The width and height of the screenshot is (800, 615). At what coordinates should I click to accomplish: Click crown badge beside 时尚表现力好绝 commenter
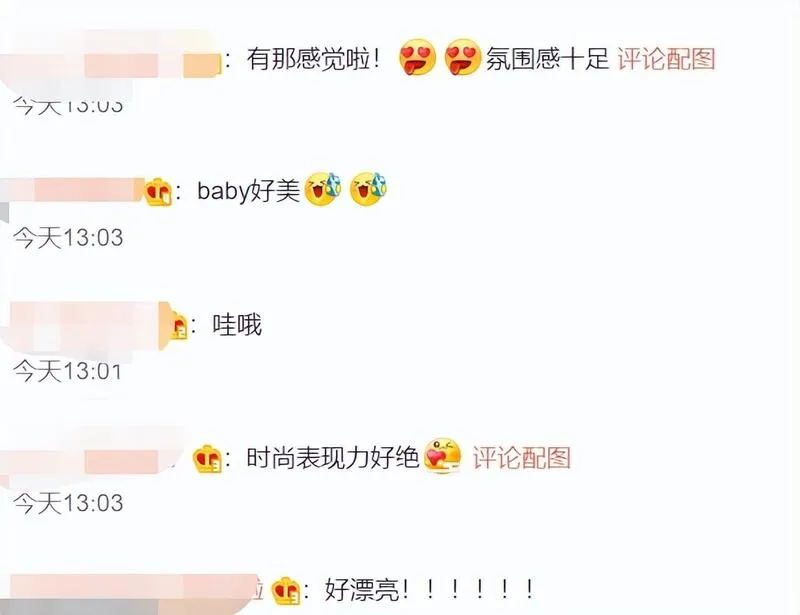(x=207, y=459)
